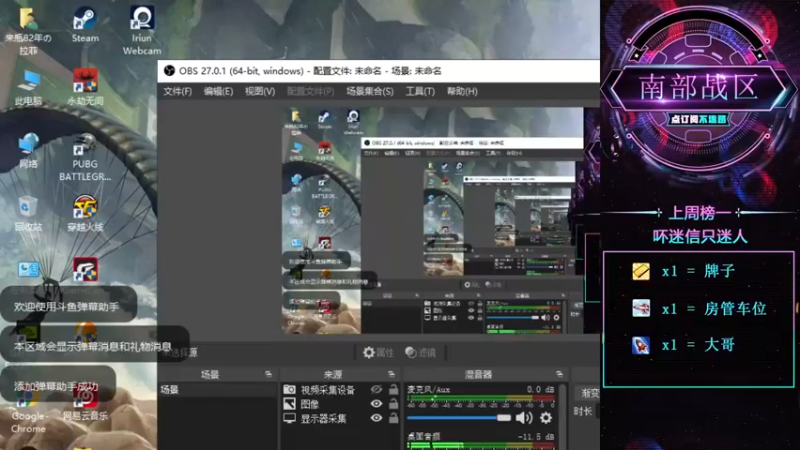Pop out the 来源 dock panel

tap(391, 374)
